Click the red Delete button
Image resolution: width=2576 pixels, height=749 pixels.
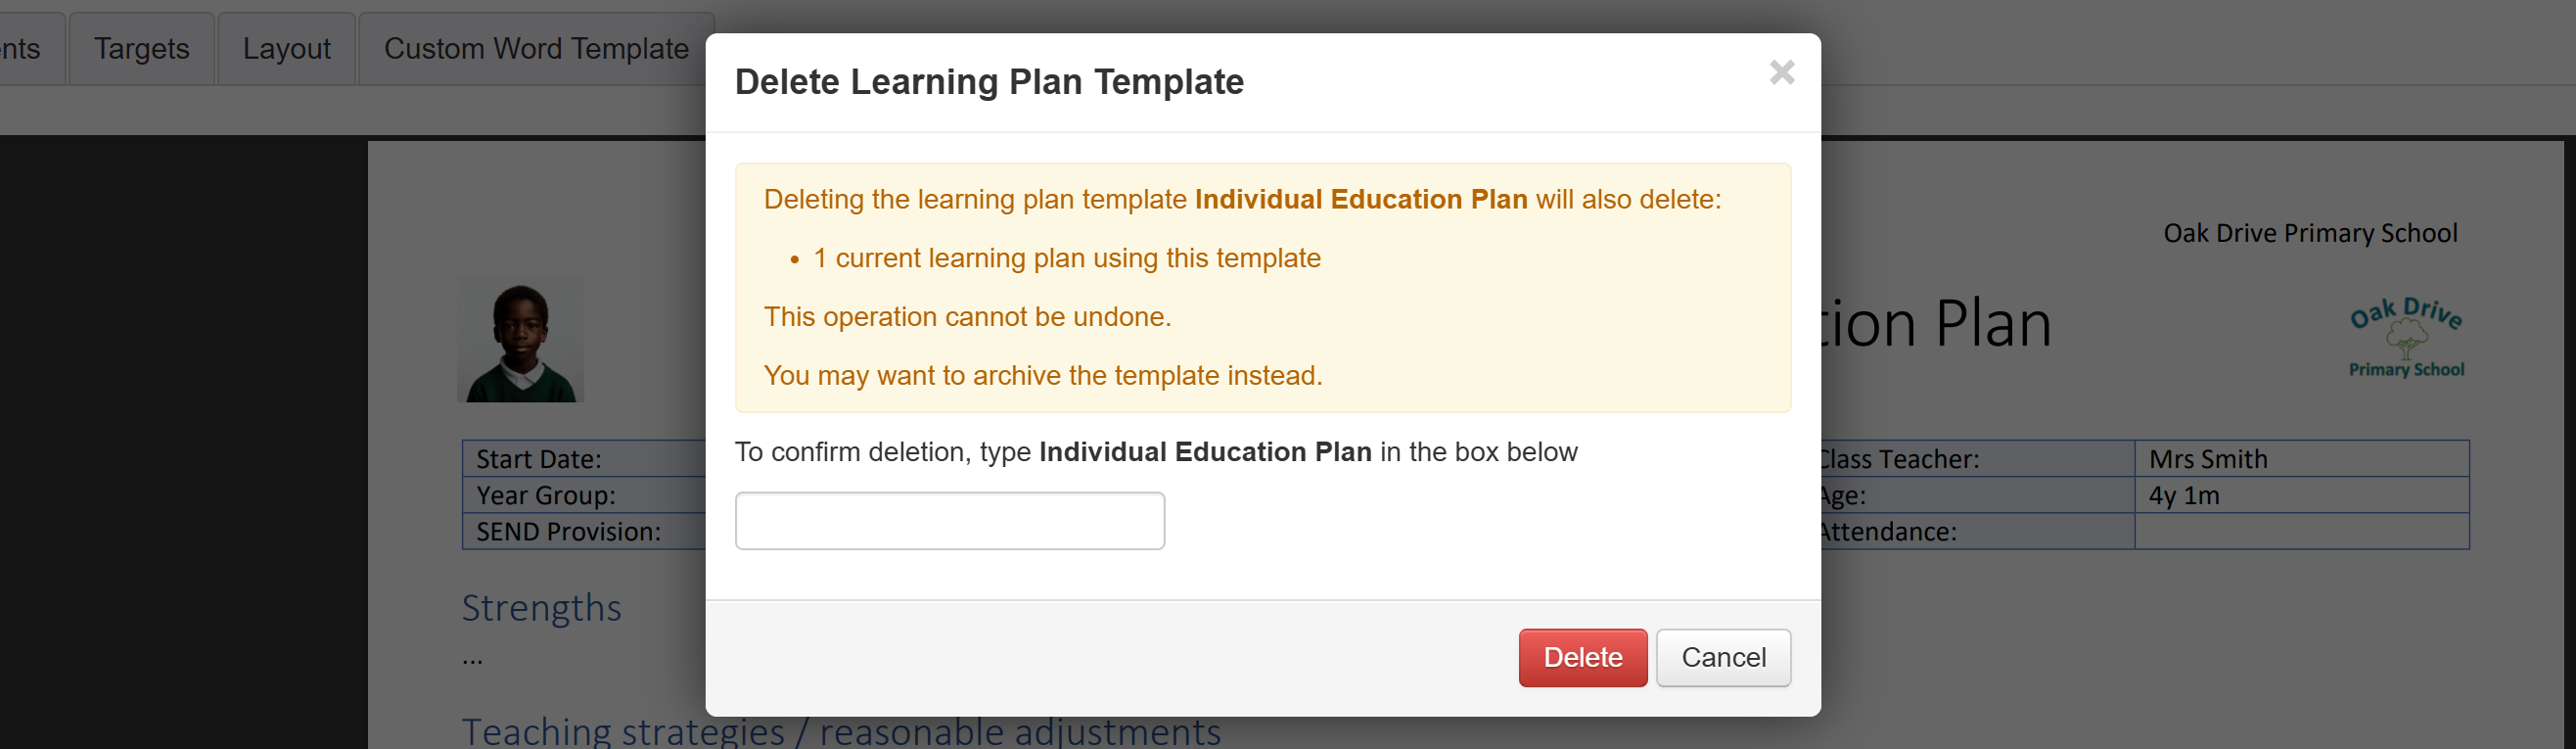pyautogui.click(x=1582, y=657)
